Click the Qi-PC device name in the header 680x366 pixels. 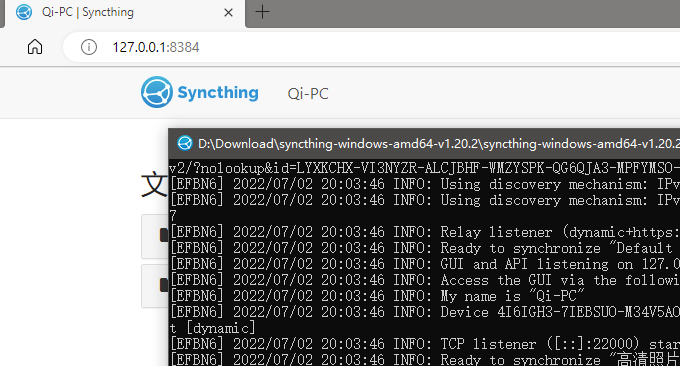pos(308,94)
